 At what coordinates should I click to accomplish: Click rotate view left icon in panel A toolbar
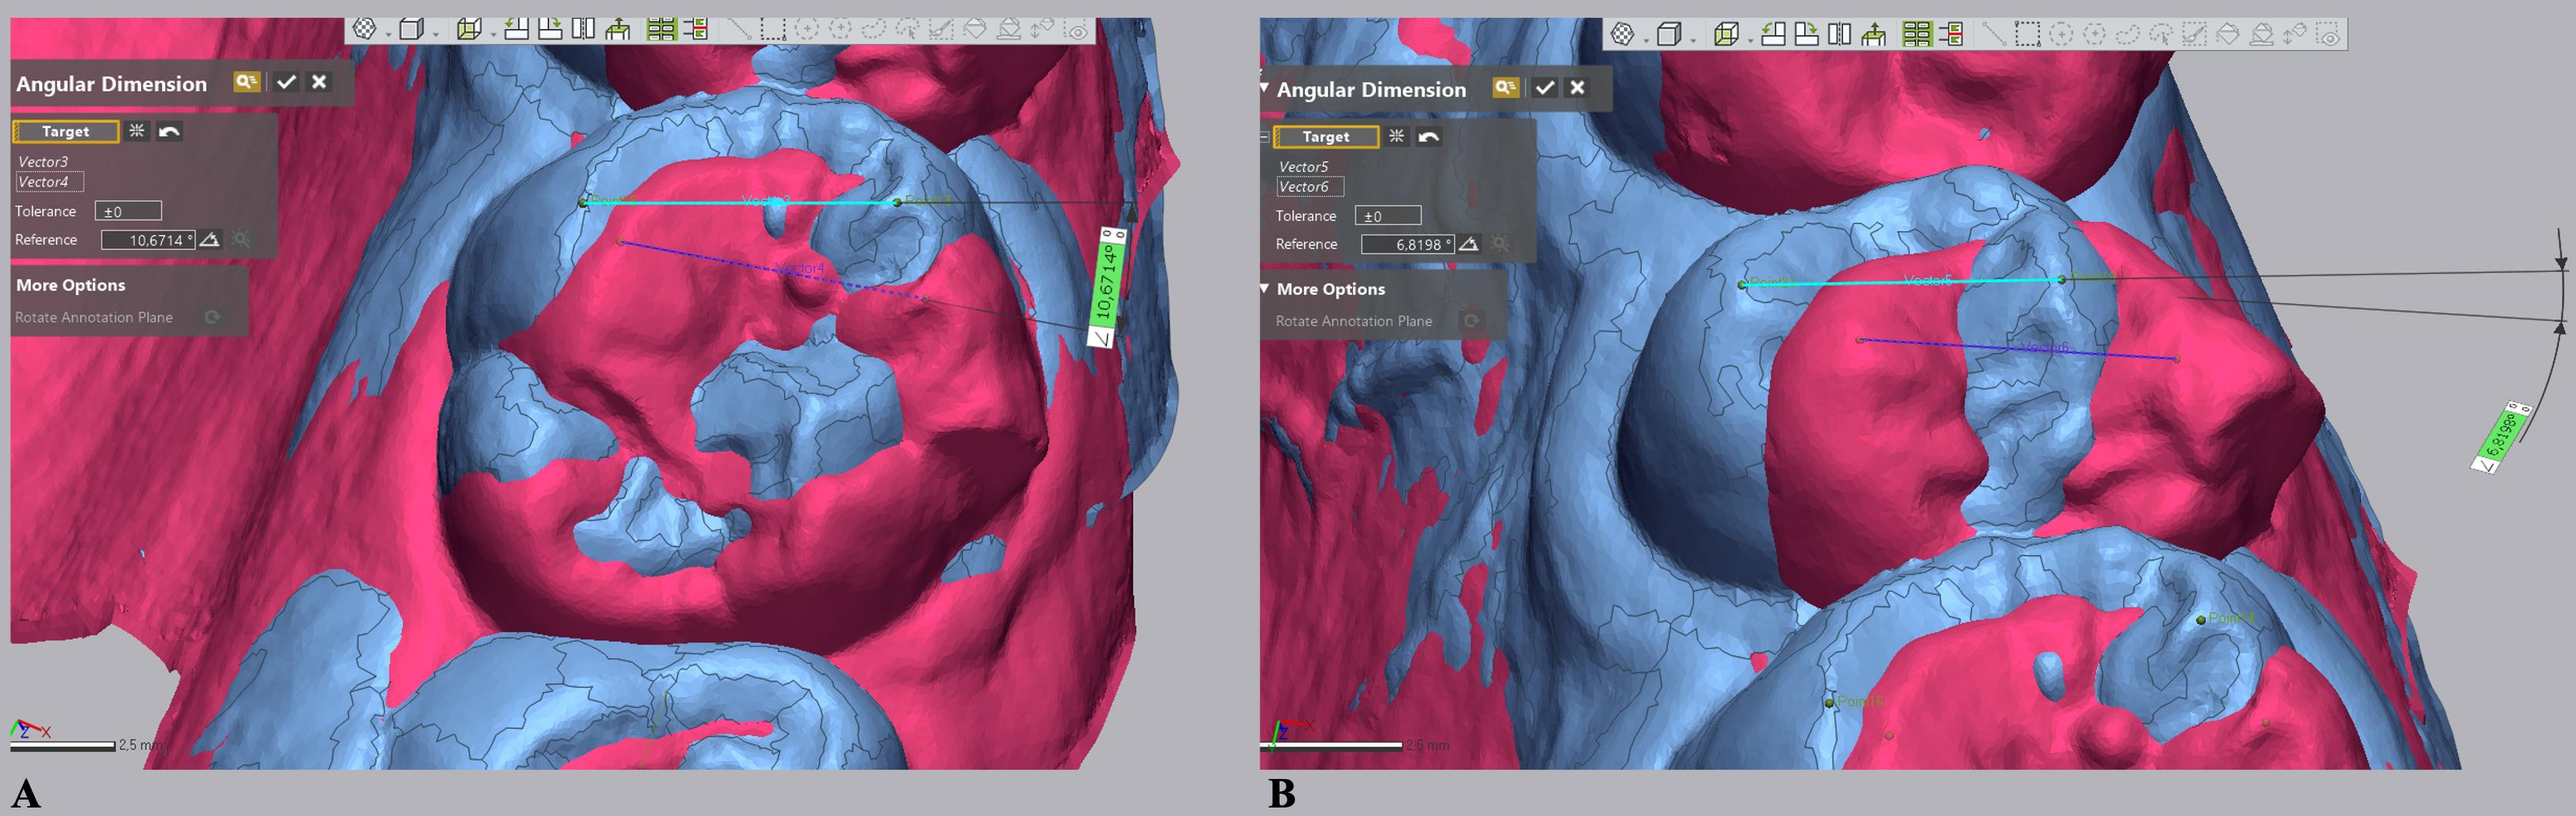coord(516,29)
